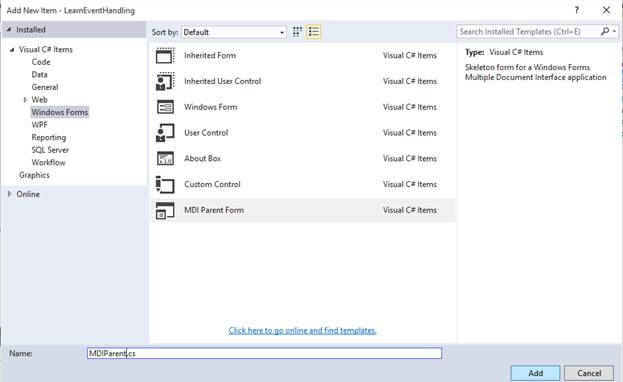Click the User Control template icon
The width and height of the screenshot is (623, 382).
(x=165, y=133)
